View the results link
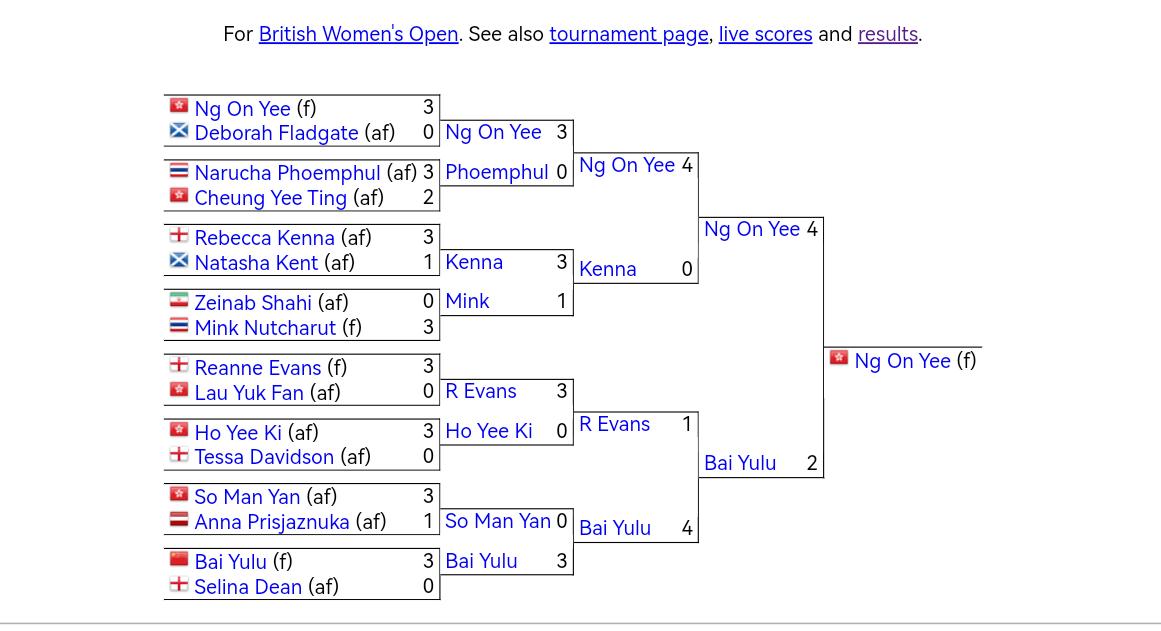 click(887, 34)
